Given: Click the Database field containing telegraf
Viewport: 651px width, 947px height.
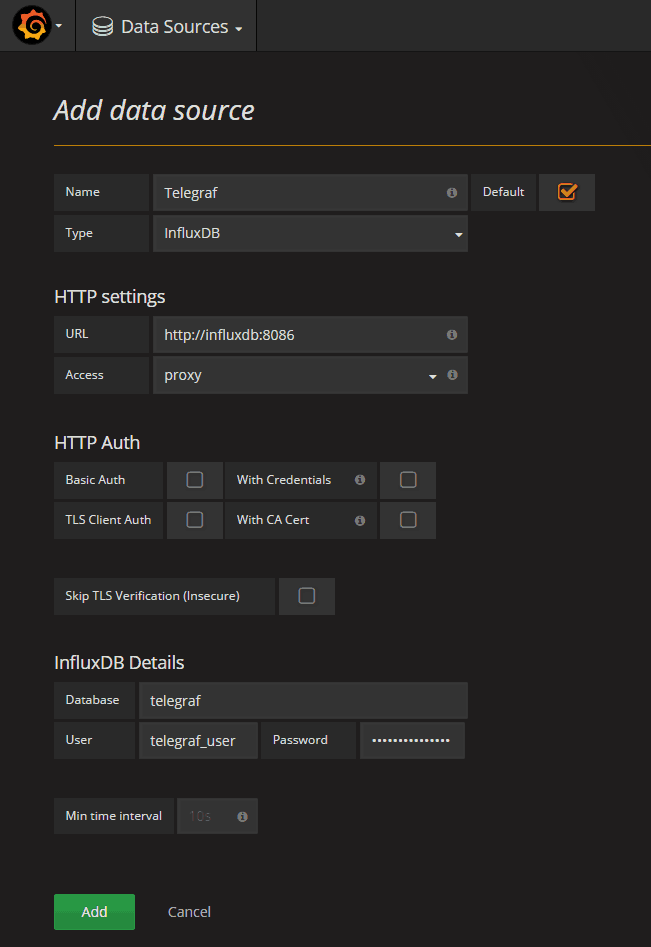Looking at the screenshot, I should tap(303, 701).
